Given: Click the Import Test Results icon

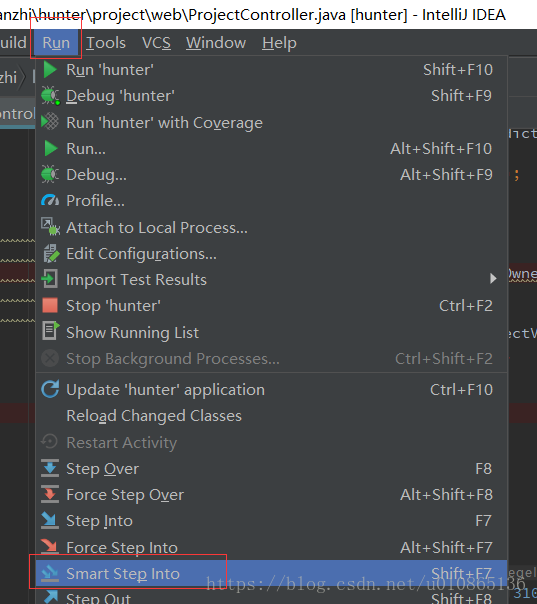Looking at the screenshot, I should pyautogui.click(x=50, y=279).
